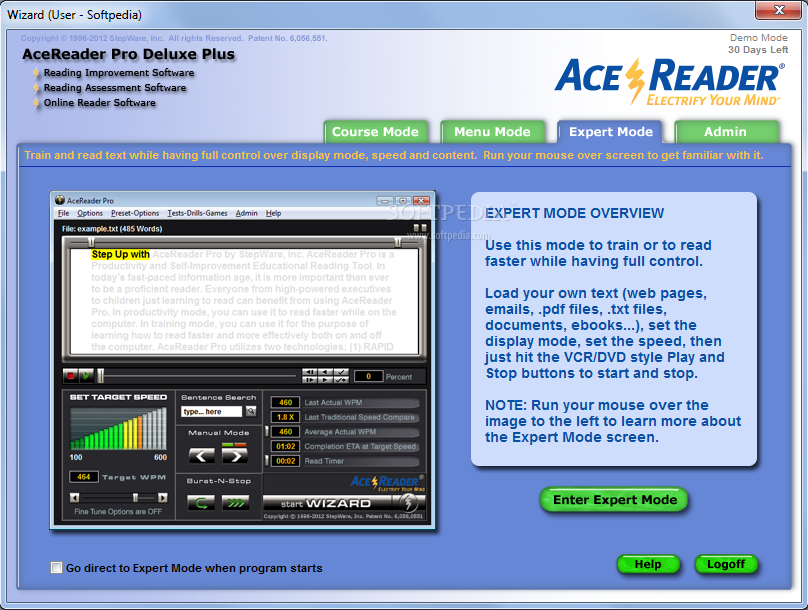The width and height of the screenshot is (808, 610).
Task: Enable Go direct to Expert Mode checkbox
Action: point(56,568)
